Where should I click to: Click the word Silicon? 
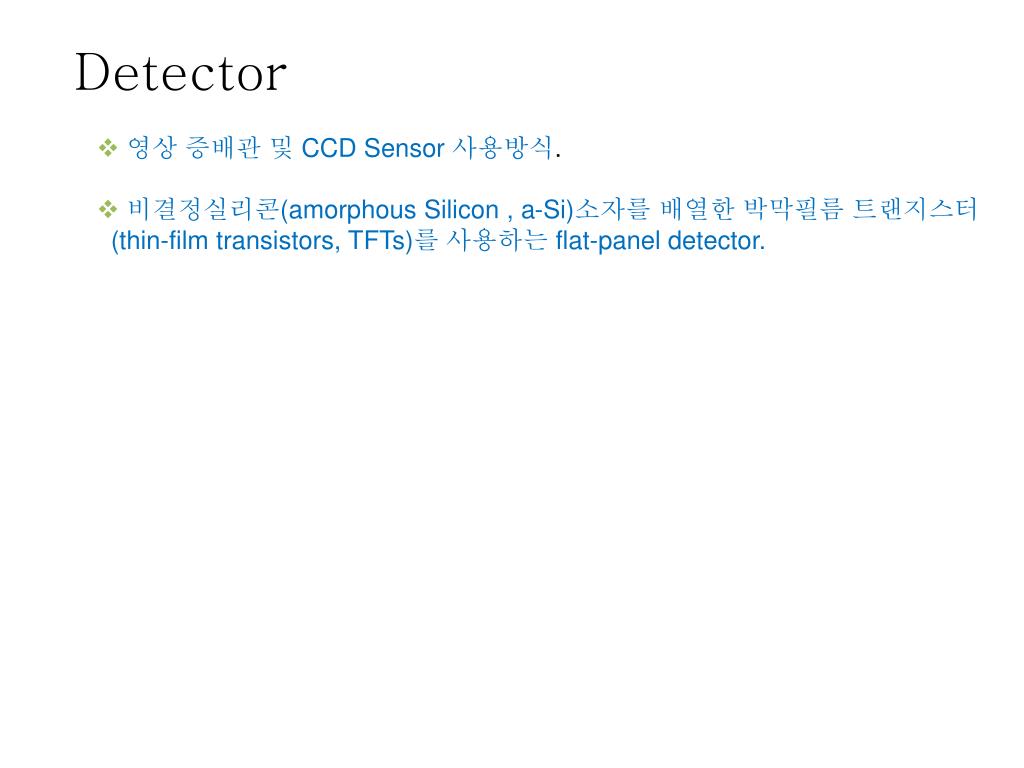coord(462,210)
